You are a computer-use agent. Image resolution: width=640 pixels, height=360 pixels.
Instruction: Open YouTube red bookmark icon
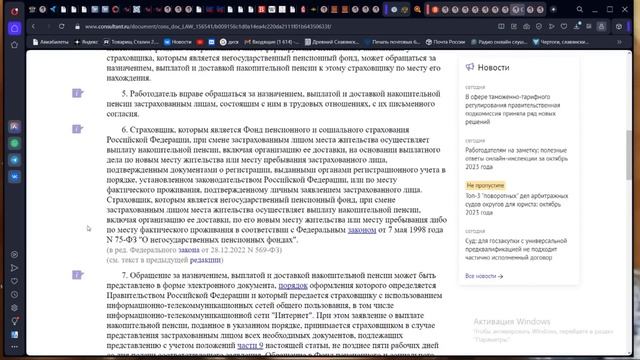pyautogui.click(x=200, y=42)
